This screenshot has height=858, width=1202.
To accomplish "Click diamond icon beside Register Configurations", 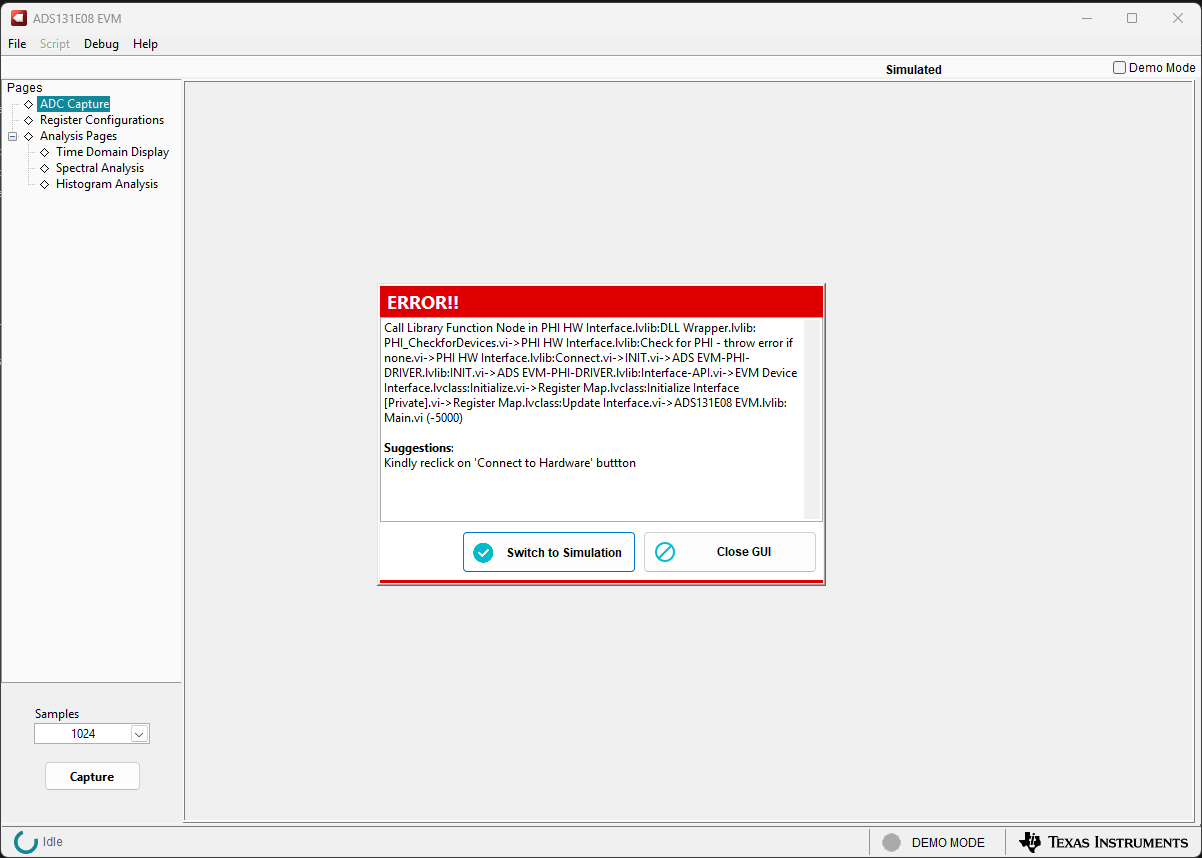I will 28,120.
